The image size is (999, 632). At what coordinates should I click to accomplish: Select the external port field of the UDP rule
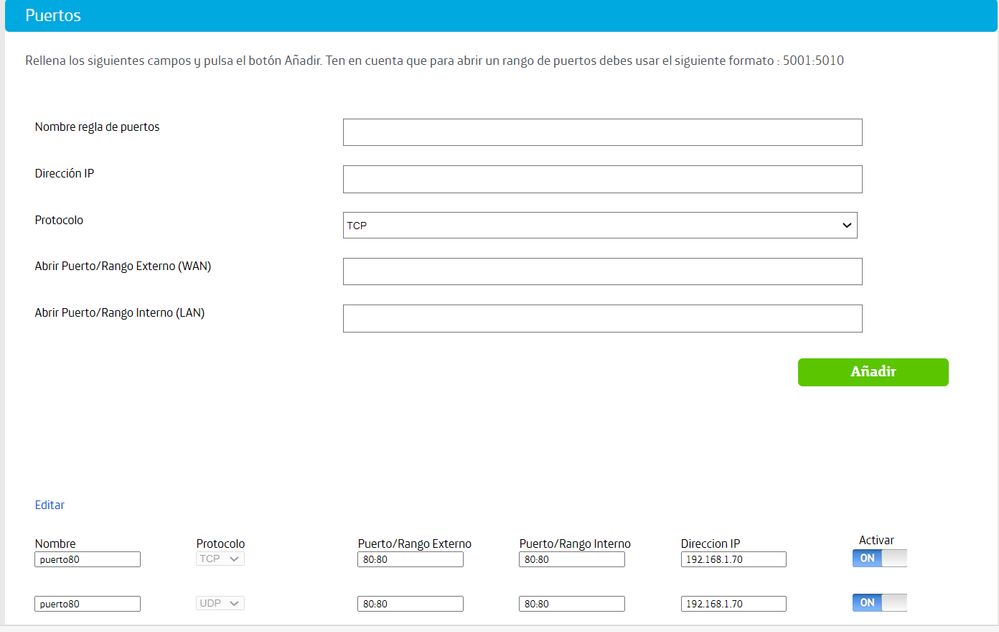[410, 604]
